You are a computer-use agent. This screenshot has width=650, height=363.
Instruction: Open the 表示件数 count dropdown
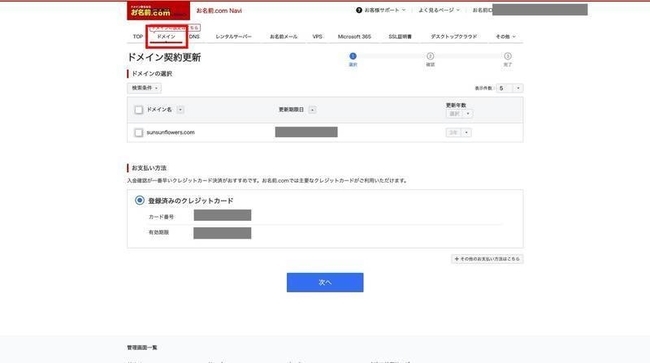coord(509,88)
